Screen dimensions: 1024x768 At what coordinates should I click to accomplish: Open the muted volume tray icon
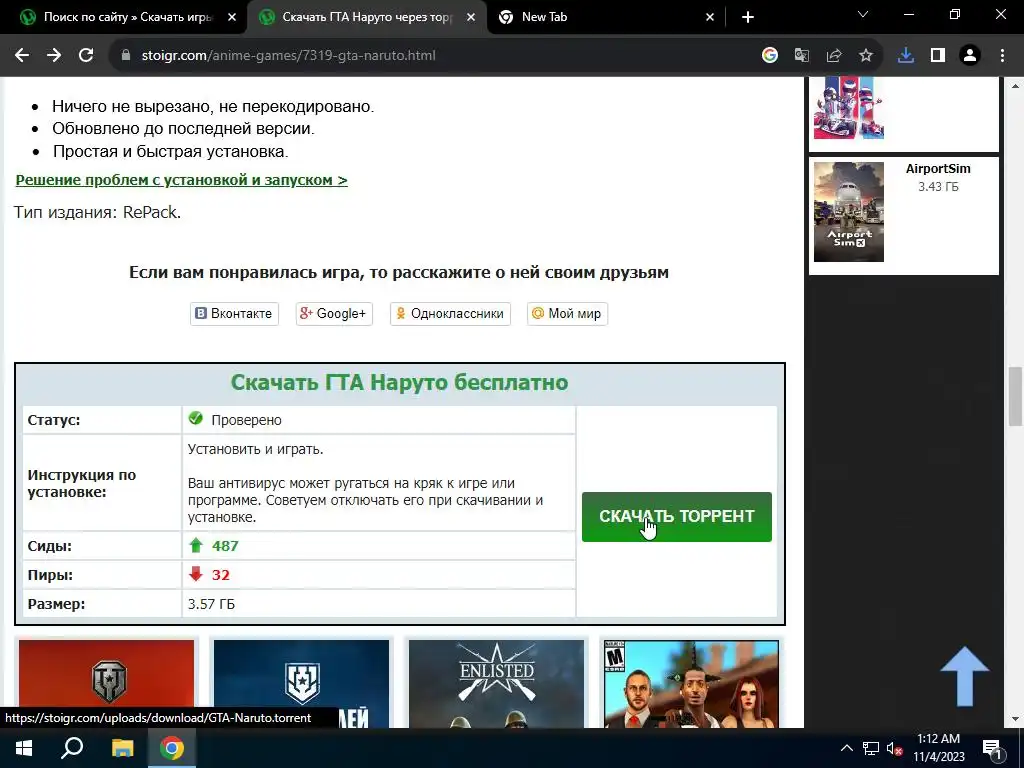(x=894, y=748)
